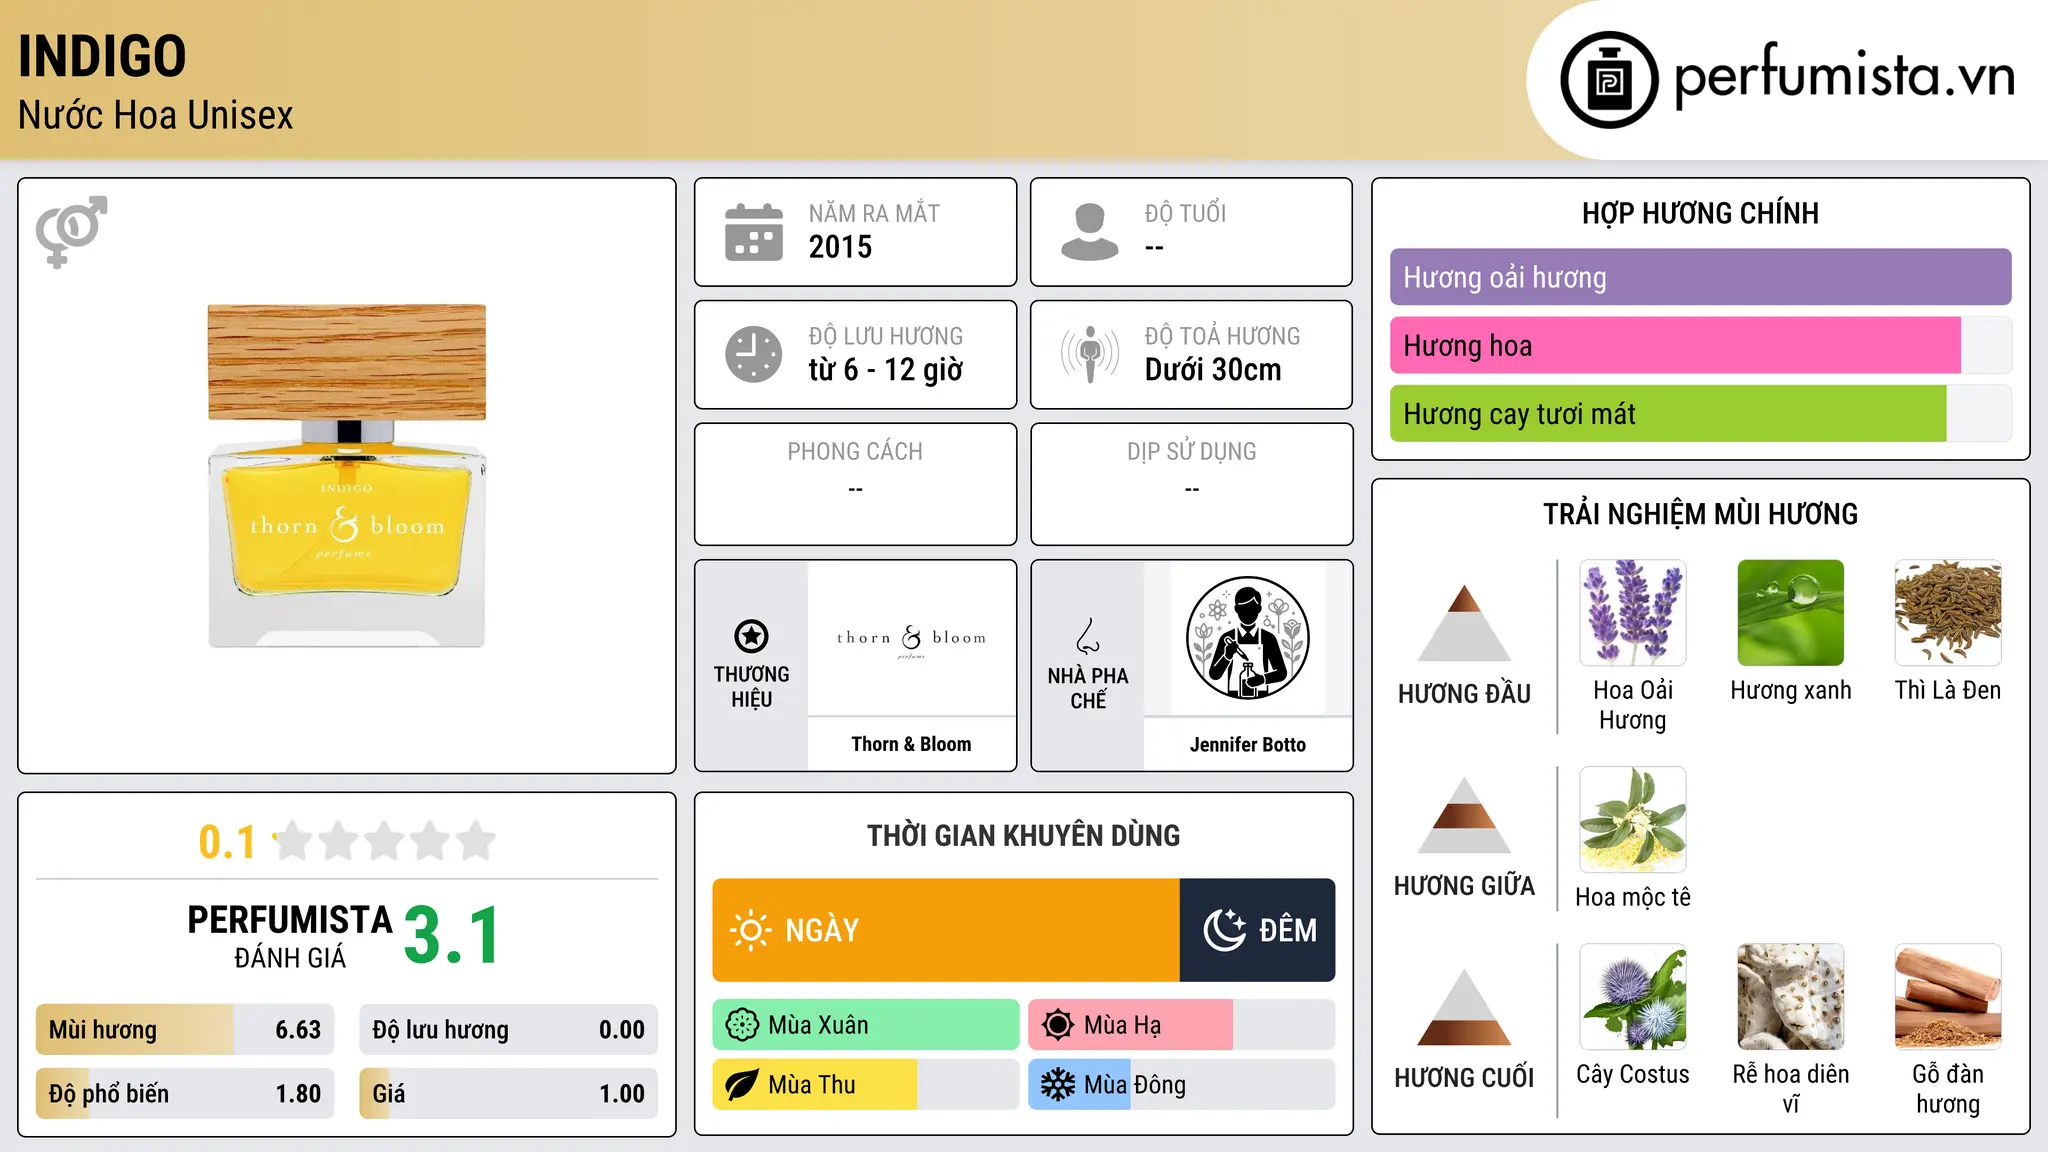Click the HƯƠNG ĐẦU top notes label
Screen dimensions: 2048x1152
point(1464,694)
